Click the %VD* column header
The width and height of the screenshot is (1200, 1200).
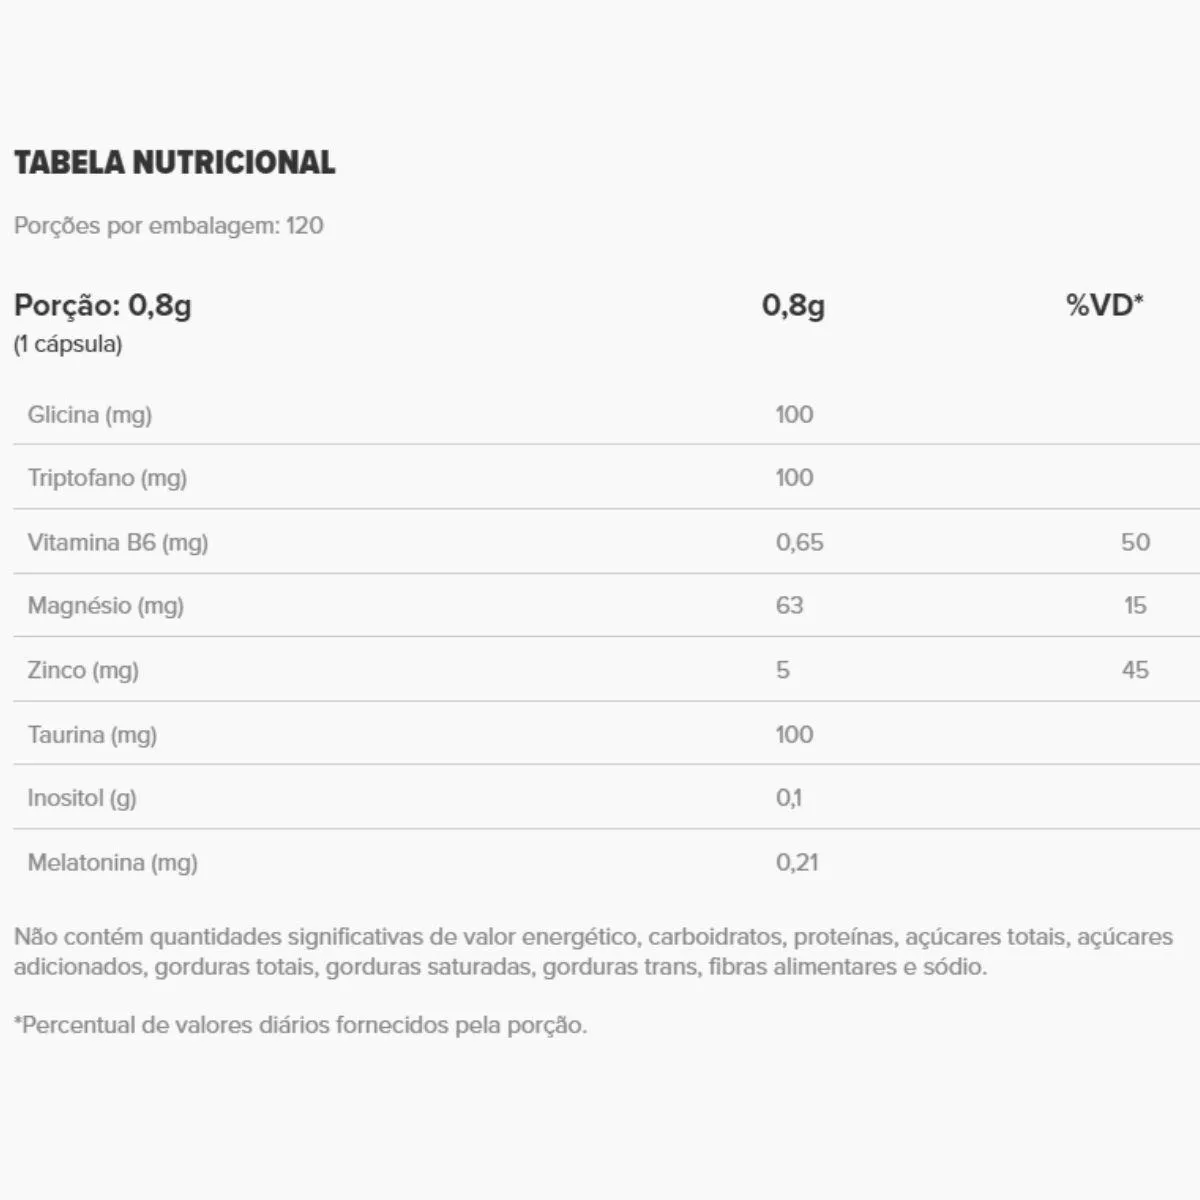coord(1104,305)
